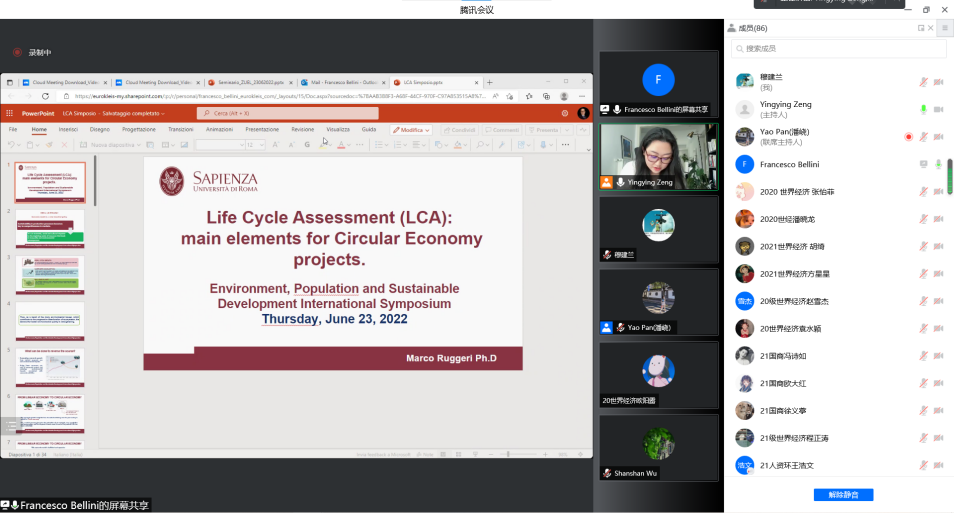Select slide 3 thumbnail in slide panel
The width and height of the screenshot is (954, 513).
coord(50,275)
